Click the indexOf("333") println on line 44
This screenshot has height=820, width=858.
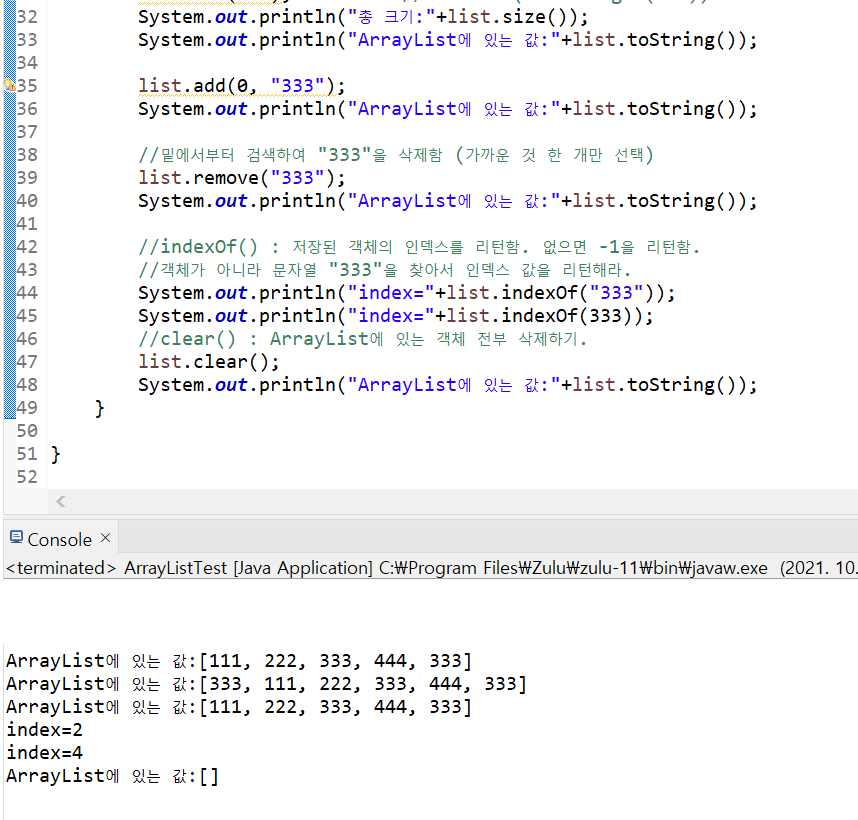pos(407,293)
